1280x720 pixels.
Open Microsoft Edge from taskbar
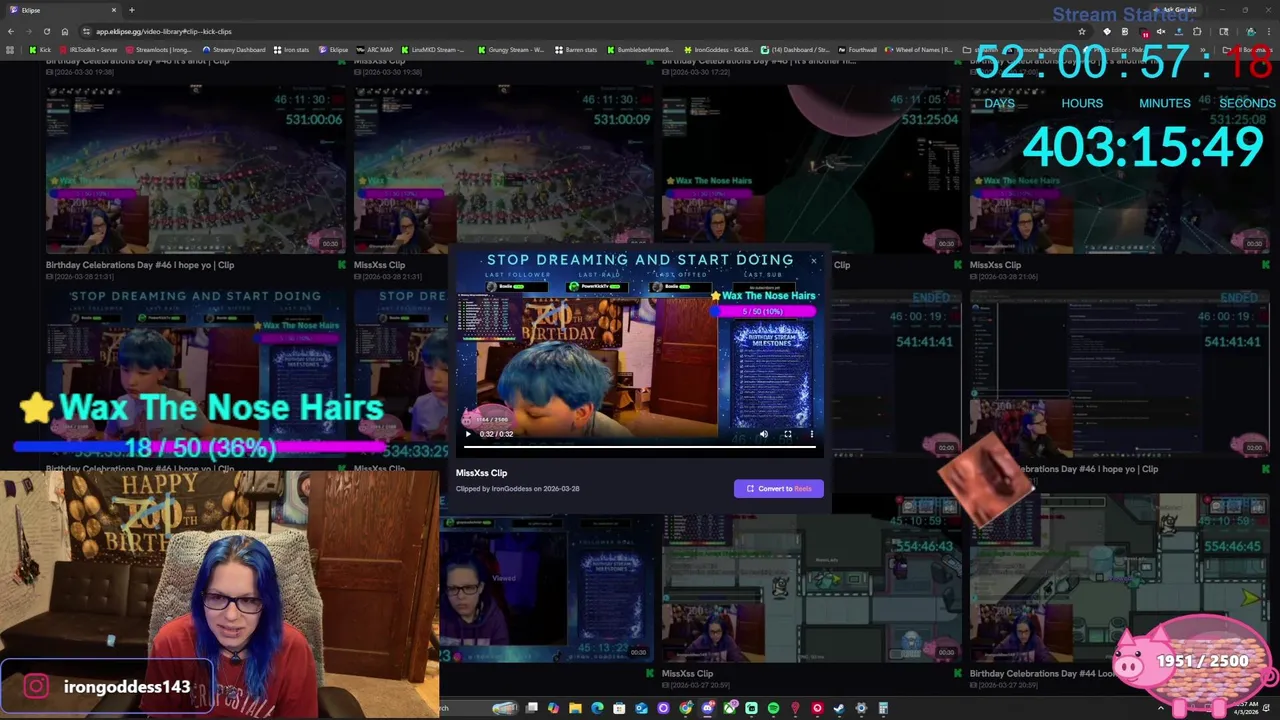click(x=597, y=708)
